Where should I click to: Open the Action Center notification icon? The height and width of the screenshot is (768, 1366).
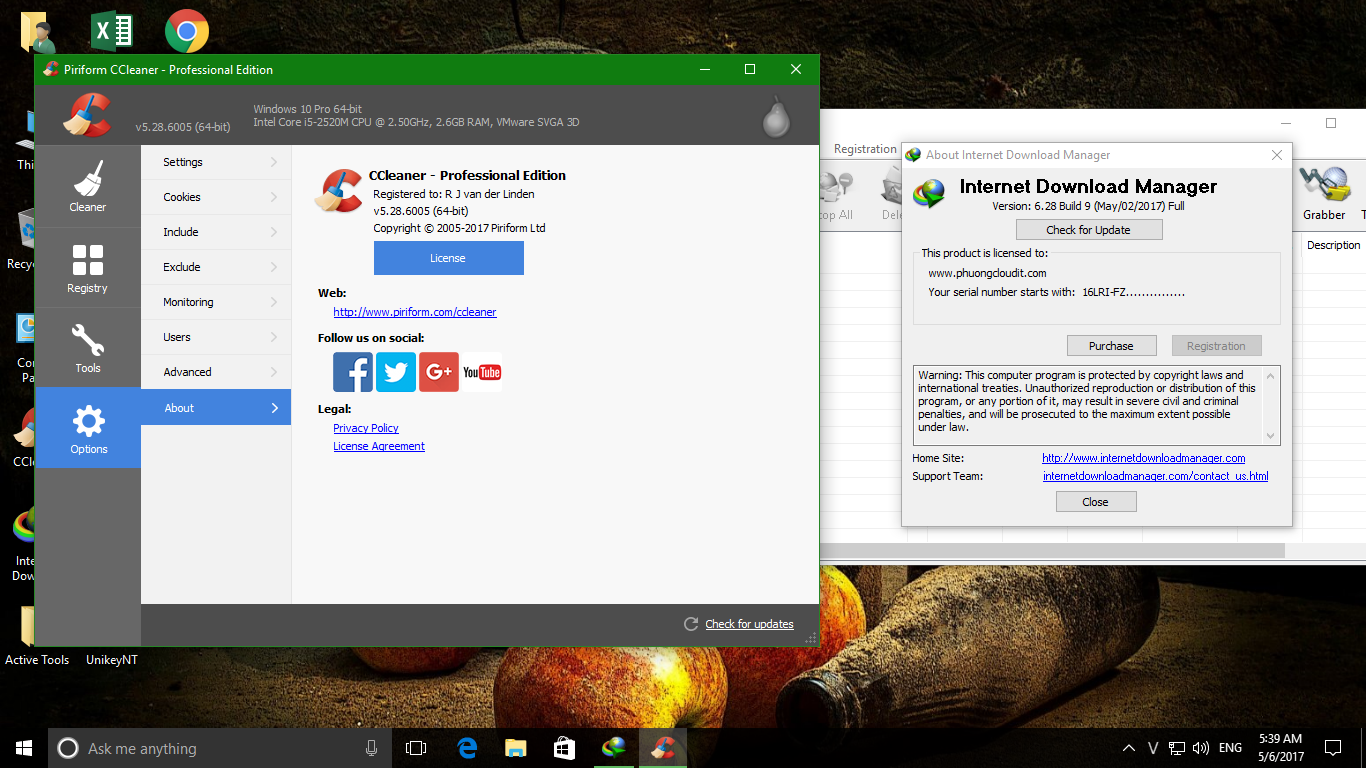1333,748
